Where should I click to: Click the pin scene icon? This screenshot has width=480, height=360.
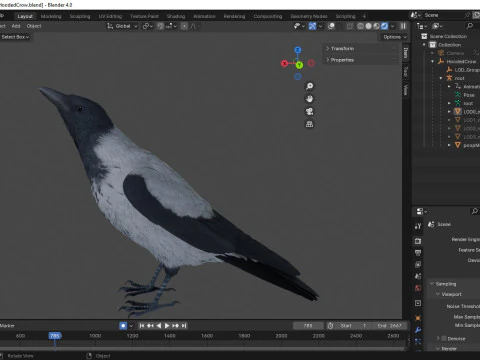pos(467,15)
